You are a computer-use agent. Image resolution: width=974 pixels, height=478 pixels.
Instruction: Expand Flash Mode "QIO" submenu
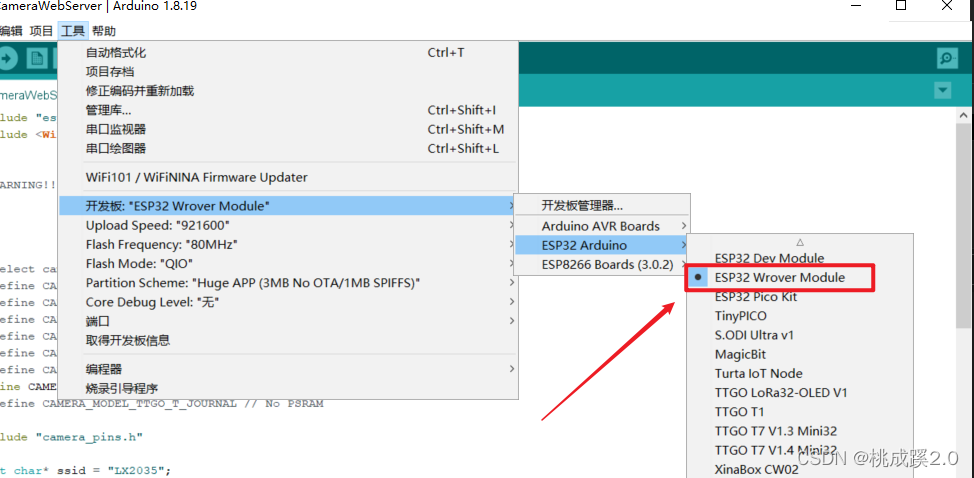288,264
